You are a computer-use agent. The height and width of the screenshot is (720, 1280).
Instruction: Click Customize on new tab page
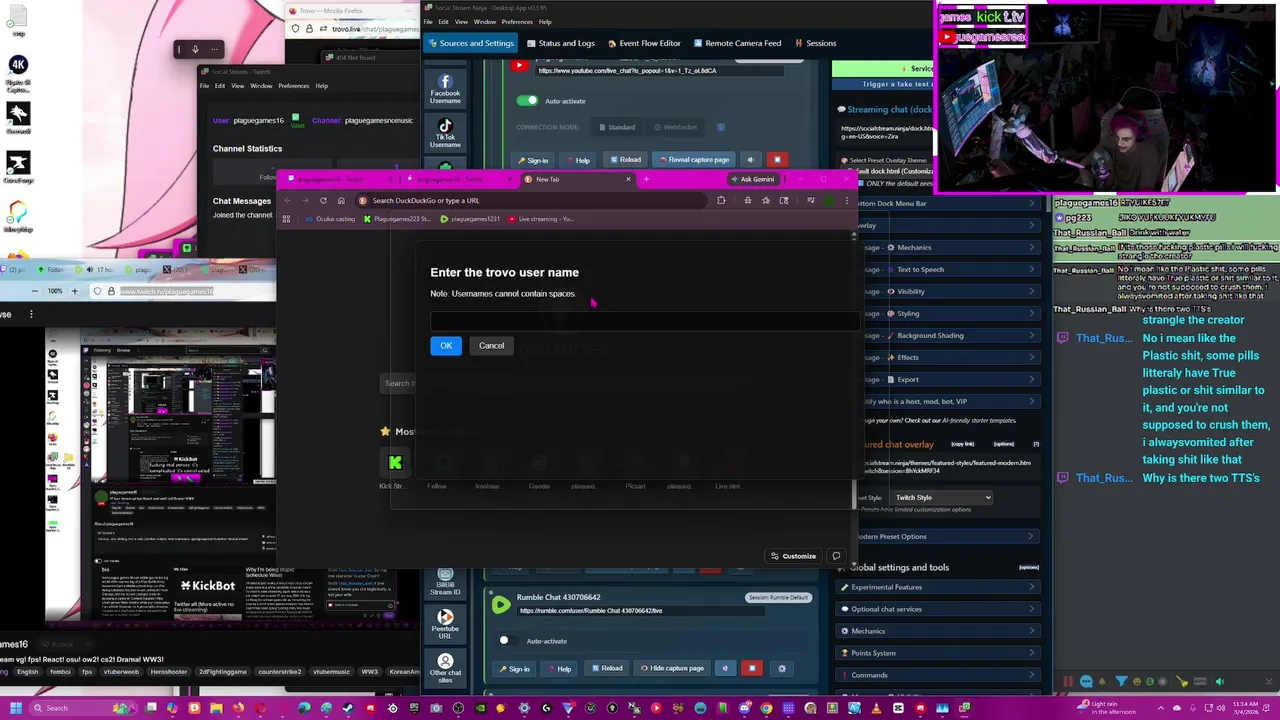click(x=793, y=556)
